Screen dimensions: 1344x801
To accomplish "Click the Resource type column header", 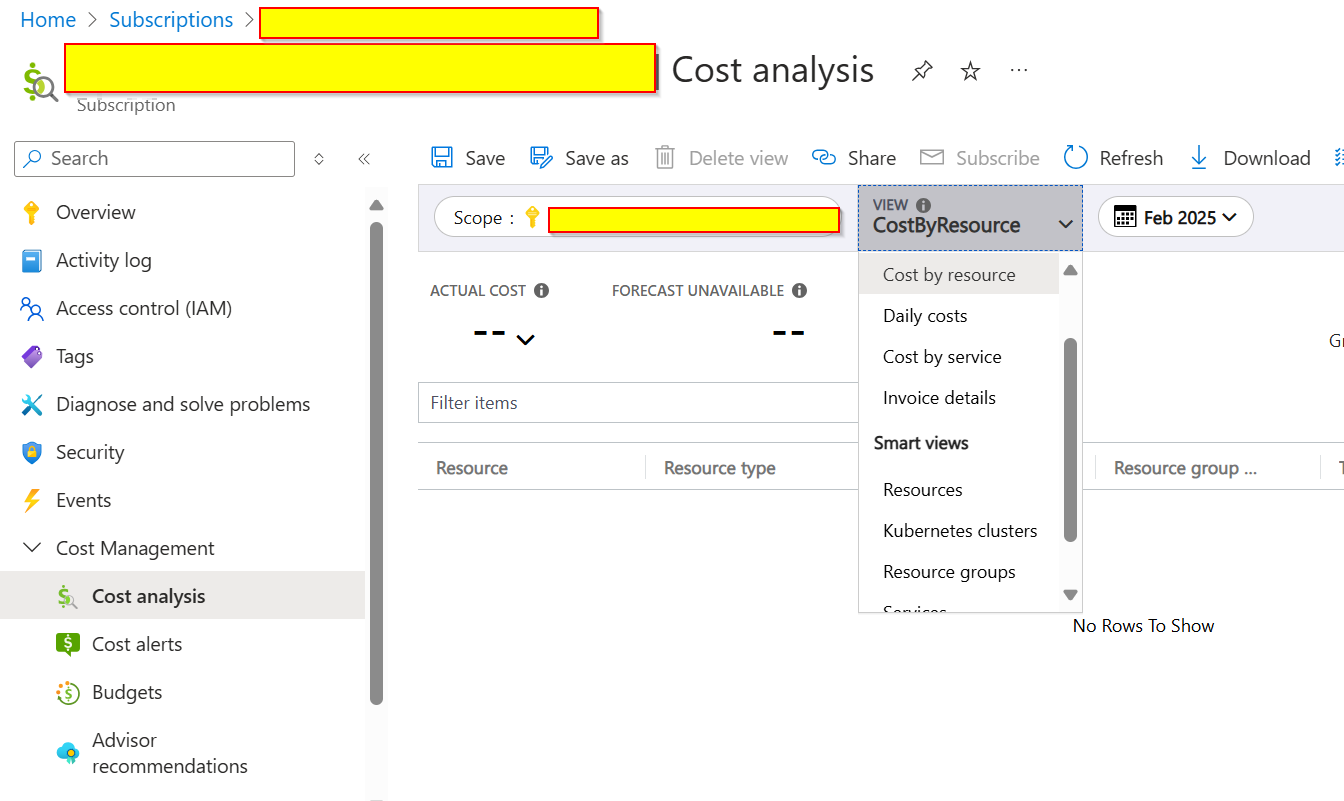I will click(x=720, y=468).
